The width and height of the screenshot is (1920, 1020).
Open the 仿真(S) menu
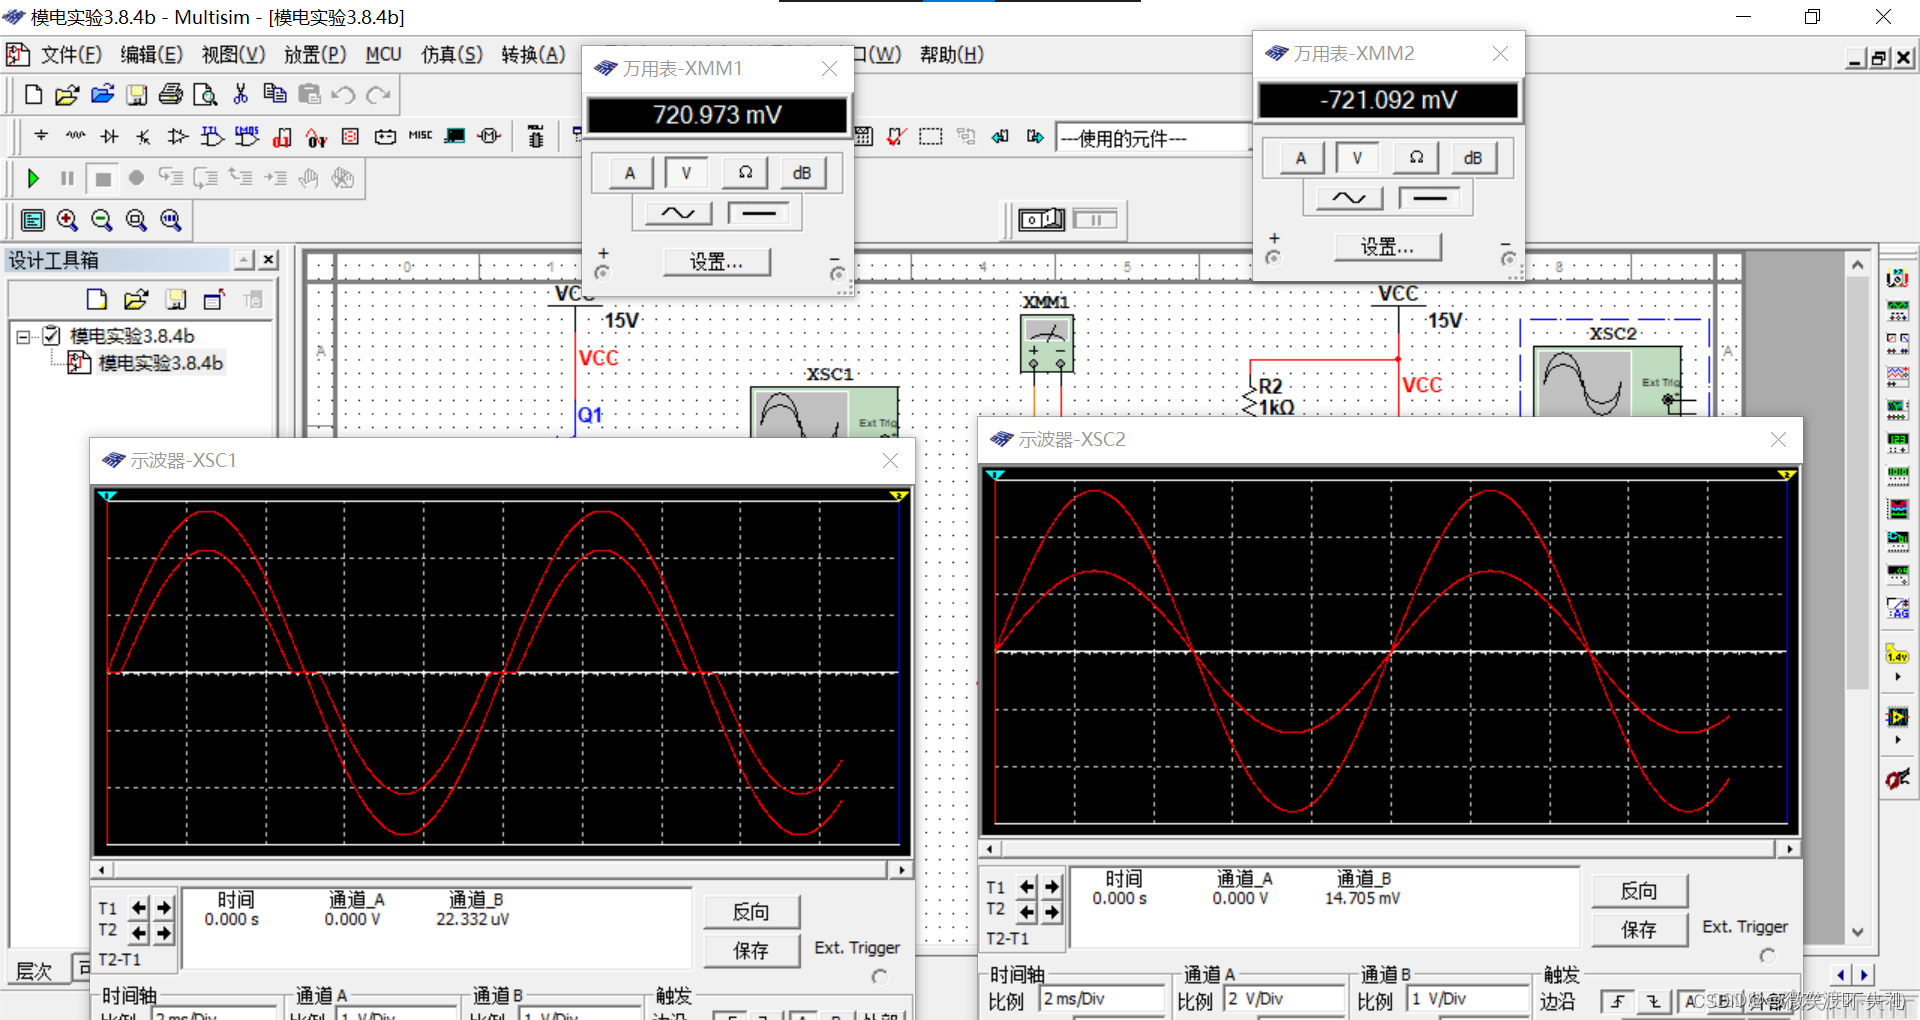451,55
